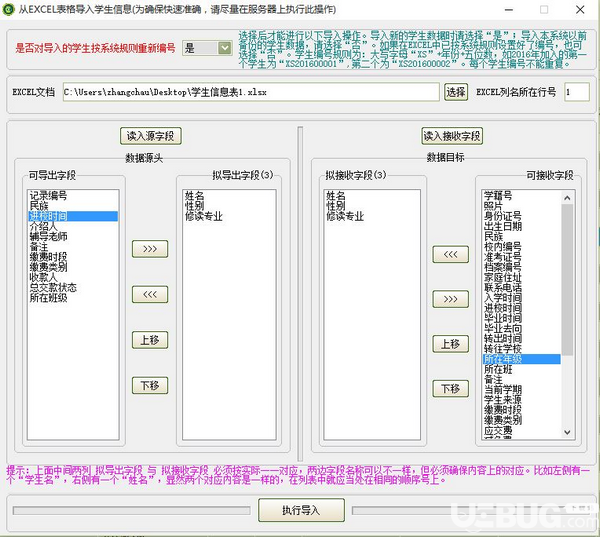Select 民族 in 可导出字段 list
This screenshot has width=600, height=537.
click(73, 206)
